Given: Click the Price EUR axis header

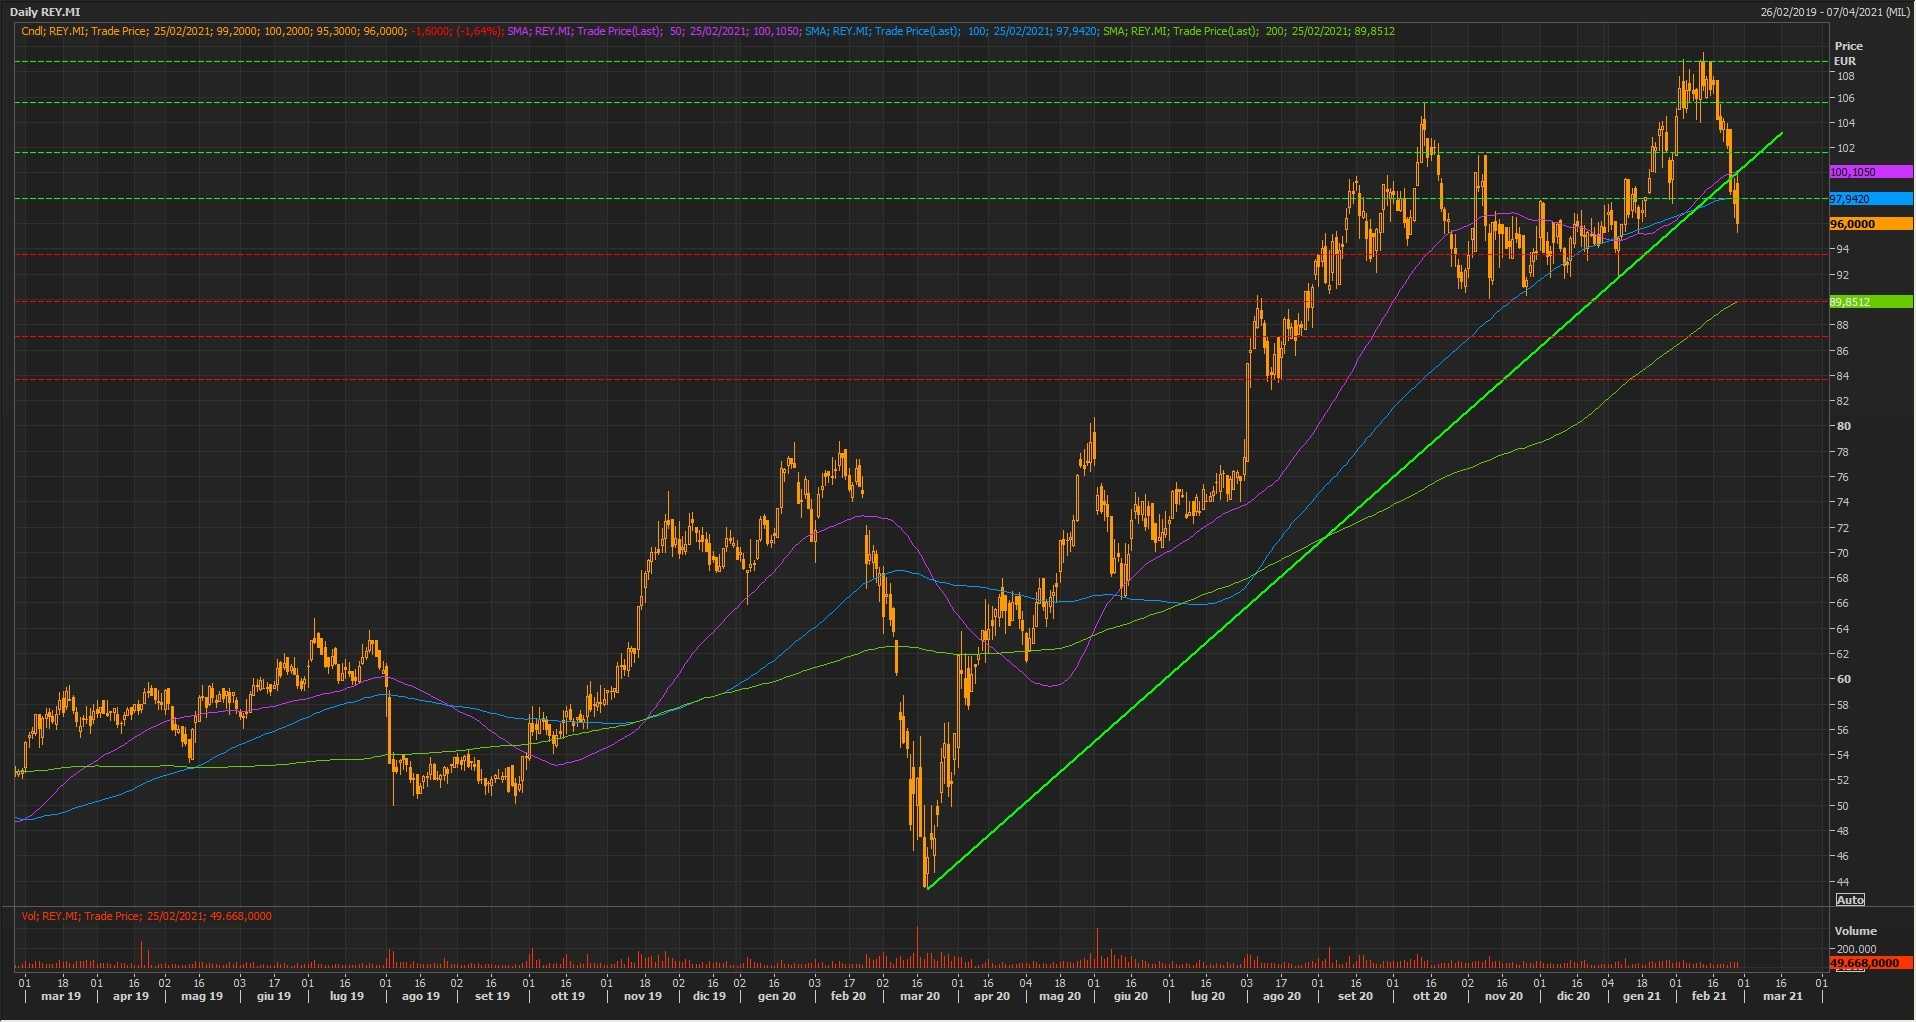Looking at the screenshot, I should tap(1847, 53).
